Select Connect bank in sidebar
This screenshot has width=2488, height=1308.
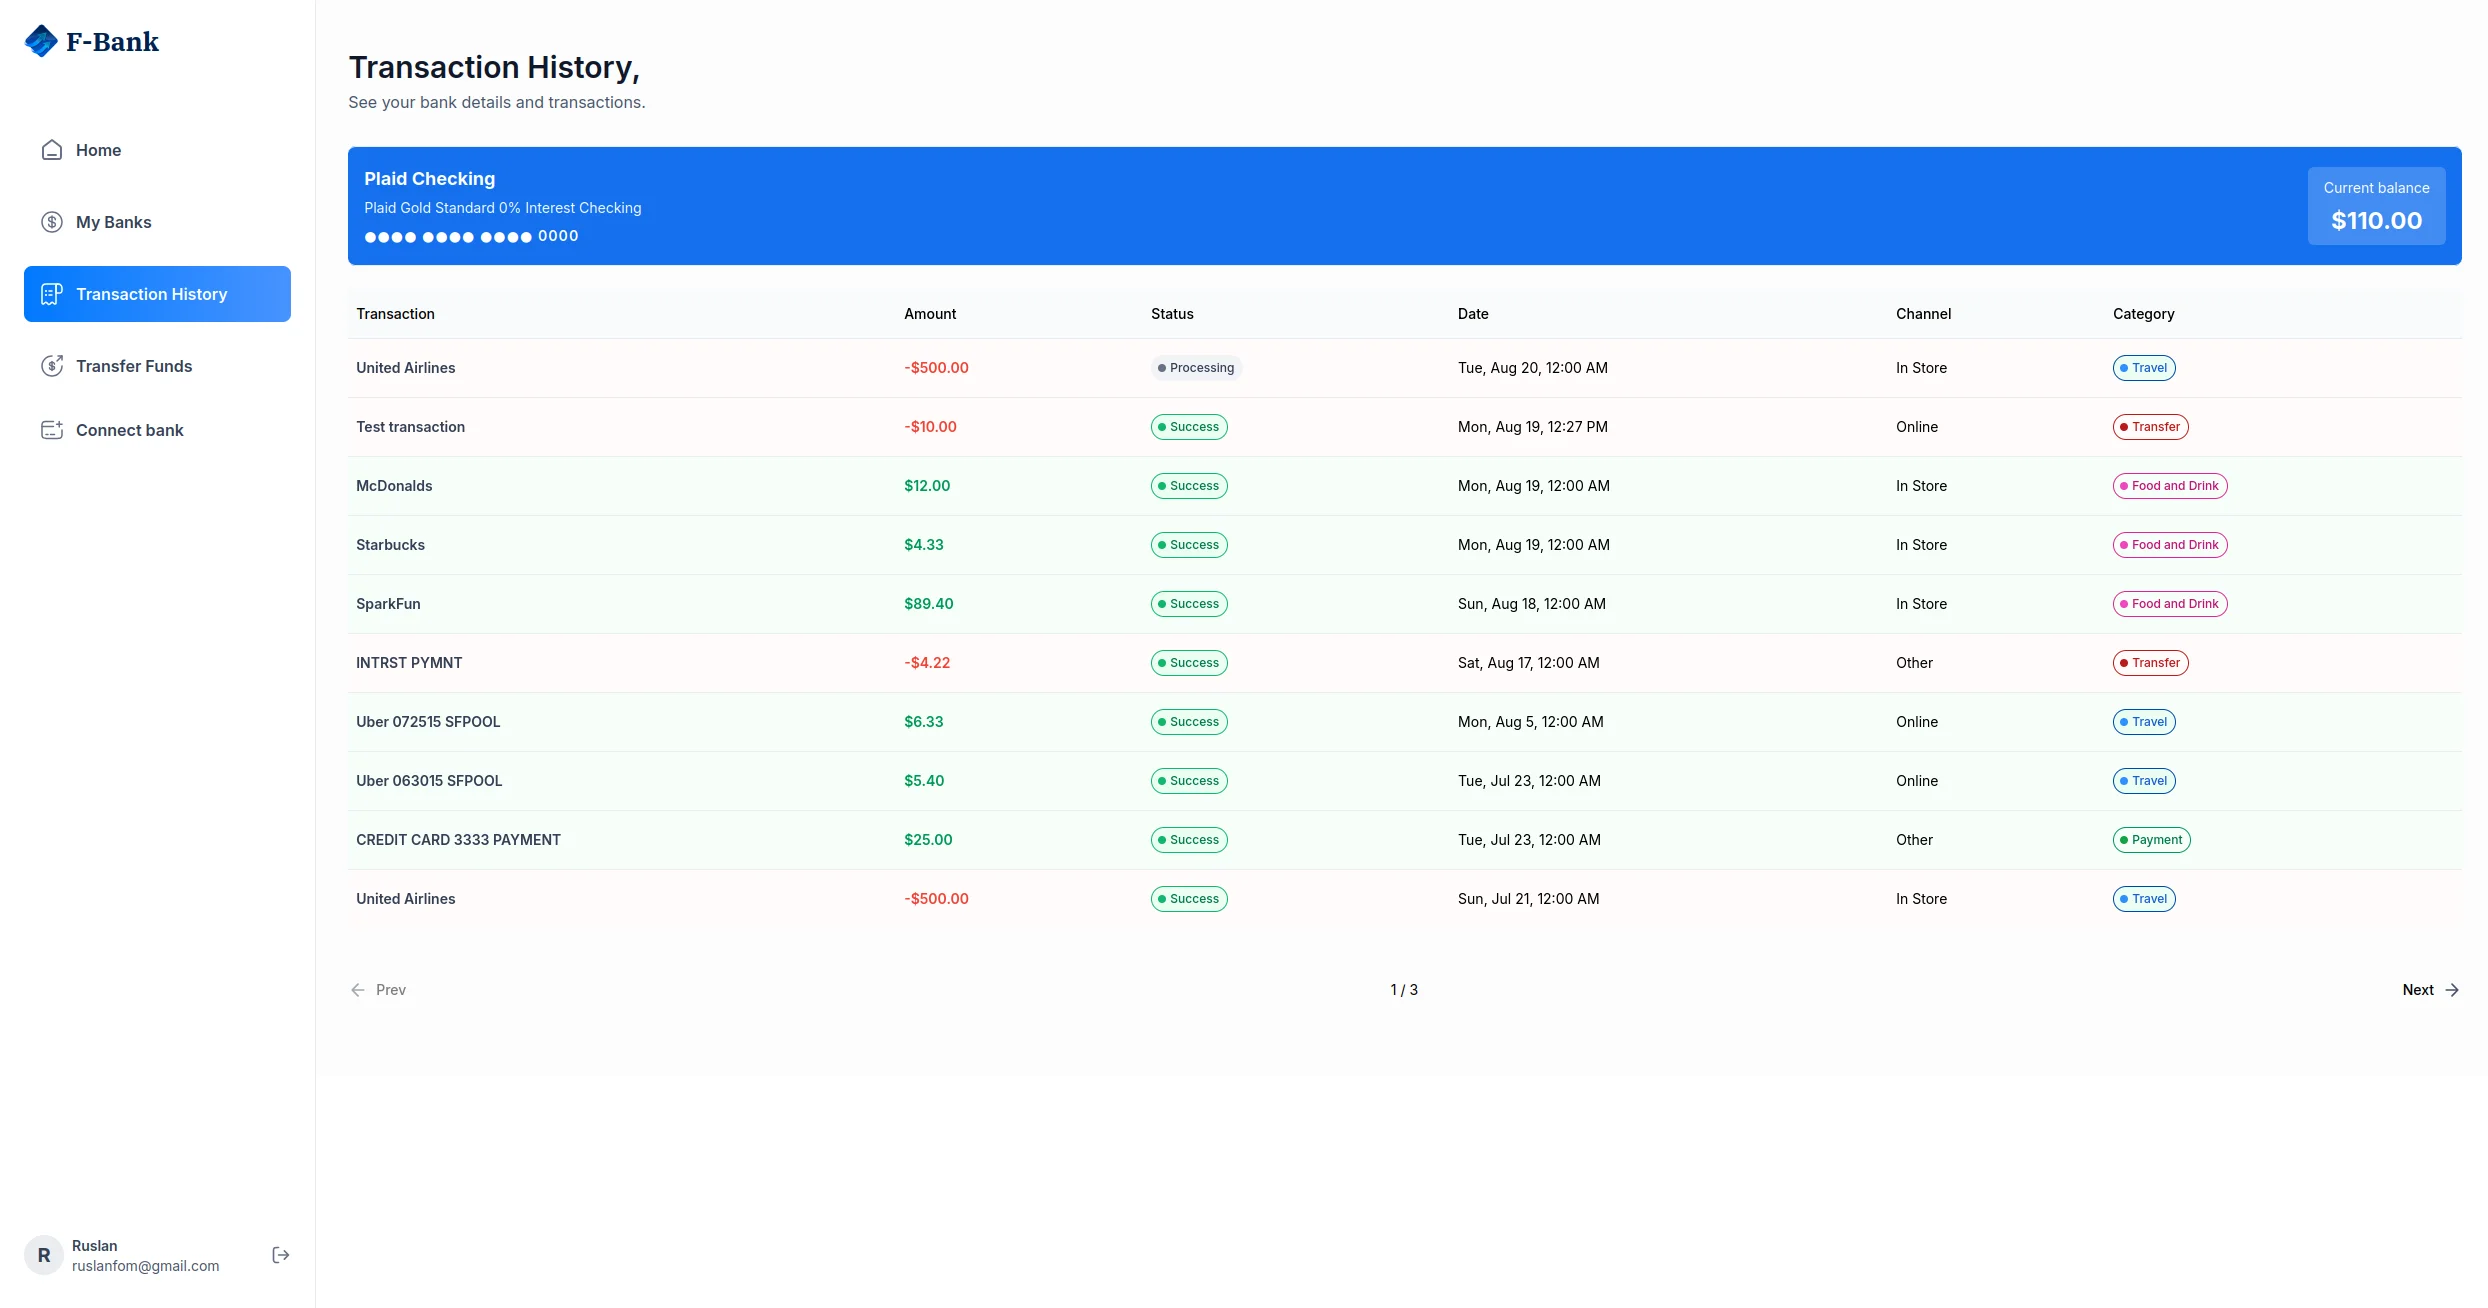tap(129, 430)
